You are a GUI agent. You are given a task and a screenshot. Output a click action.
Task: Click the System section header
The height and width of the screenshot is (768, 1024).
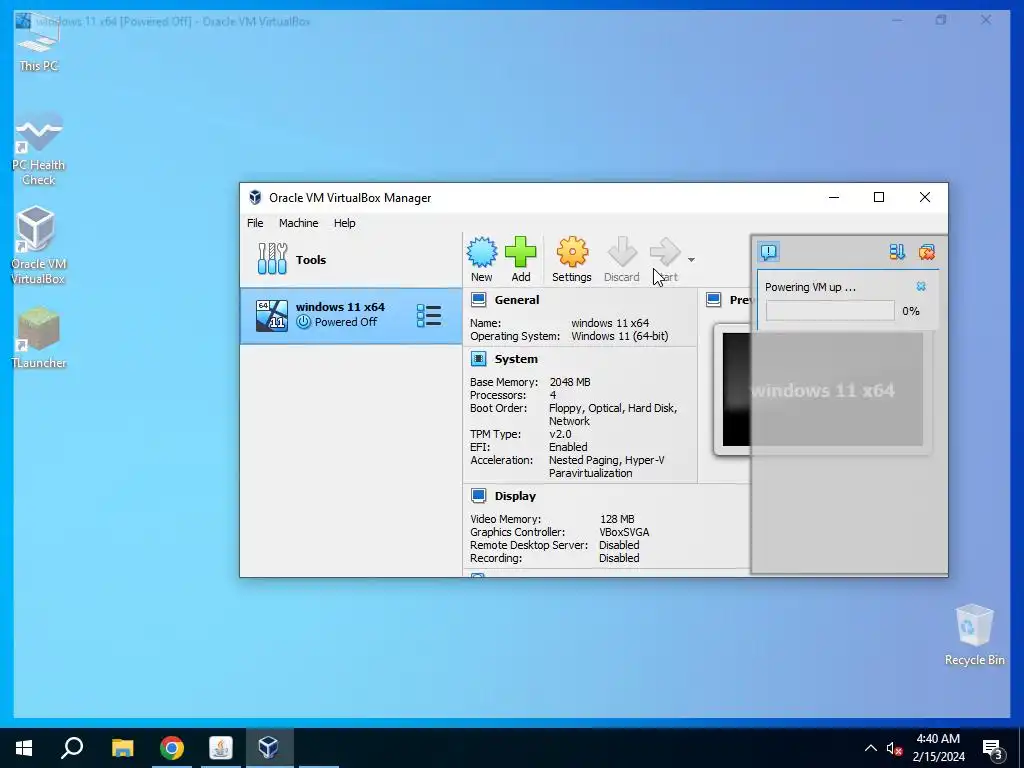(516, 359)
